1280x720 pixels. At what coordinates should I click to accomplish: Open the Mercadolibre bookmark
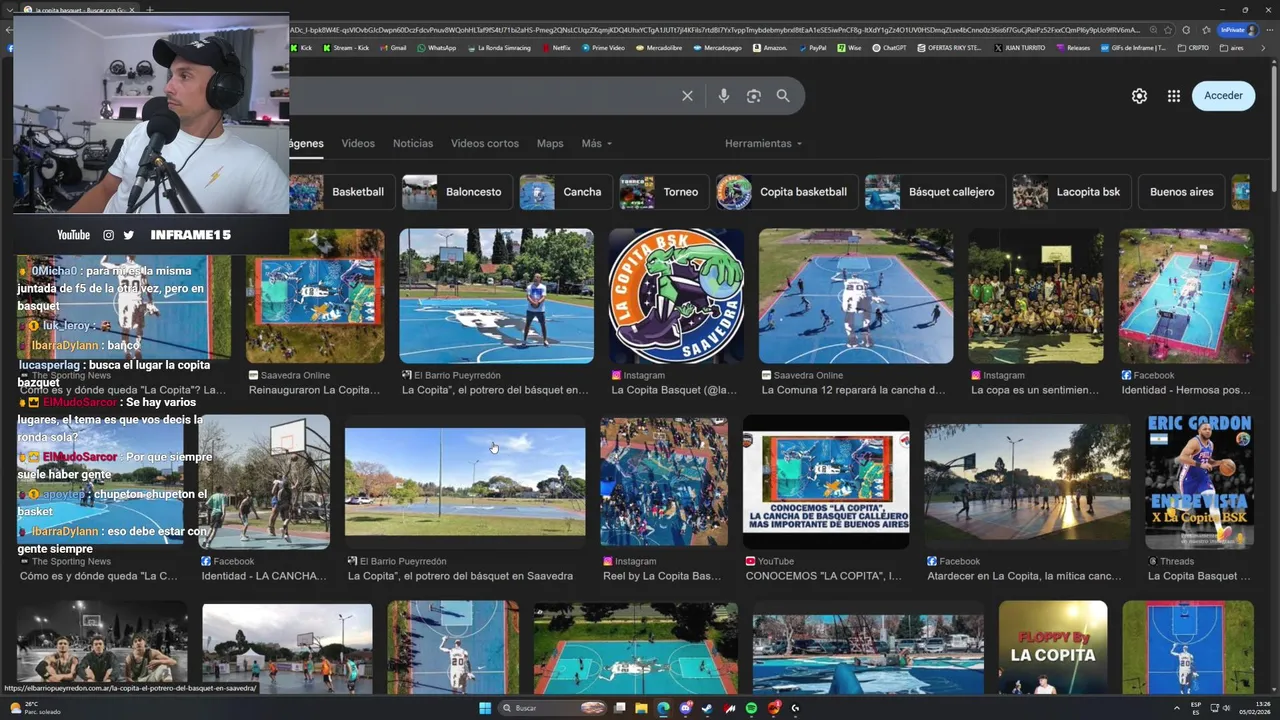click(657, 48)
